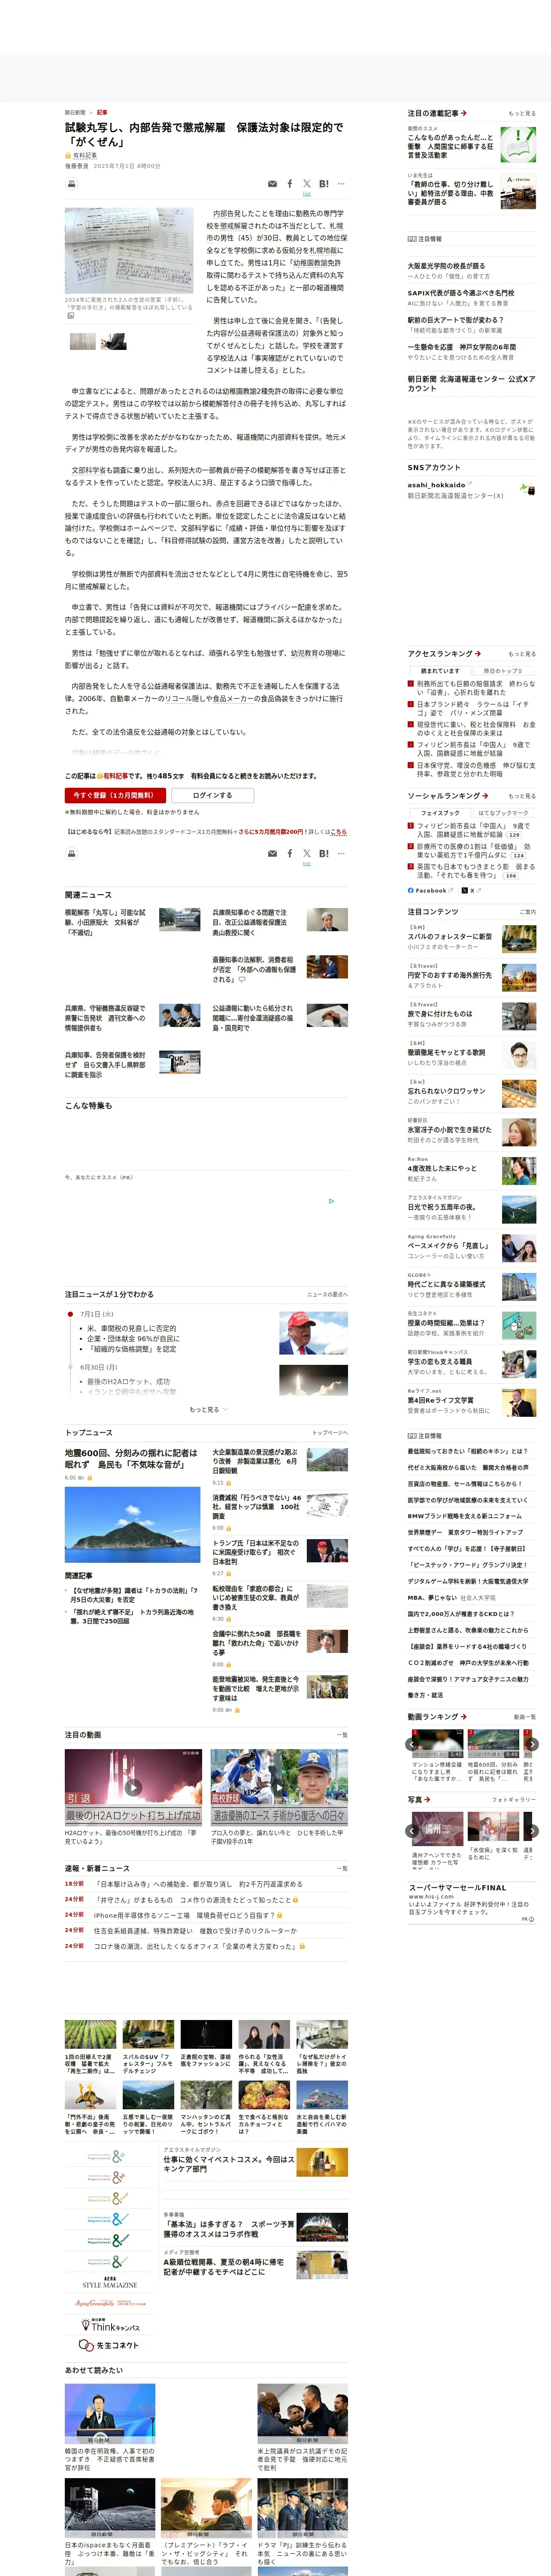Play the H2A rocket launch video
Screen dimensions: 551x2576
pyautogui.click(x=133, y=1787)
